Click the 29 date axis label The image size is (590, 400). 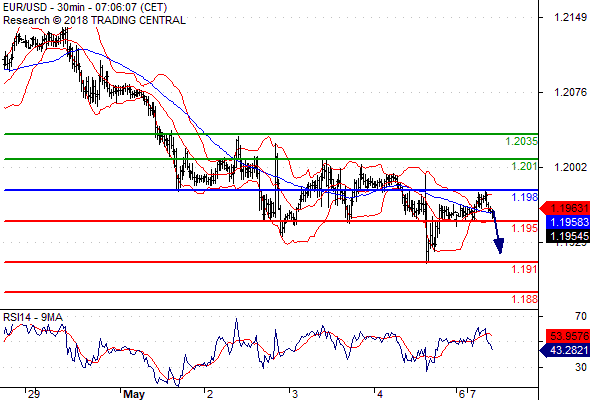(34, 394)
